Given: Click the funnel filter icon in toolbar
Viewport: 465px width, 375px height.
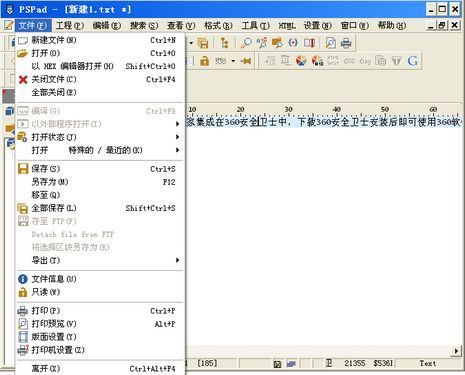Looking at the screenshot, I should point(396,61).
